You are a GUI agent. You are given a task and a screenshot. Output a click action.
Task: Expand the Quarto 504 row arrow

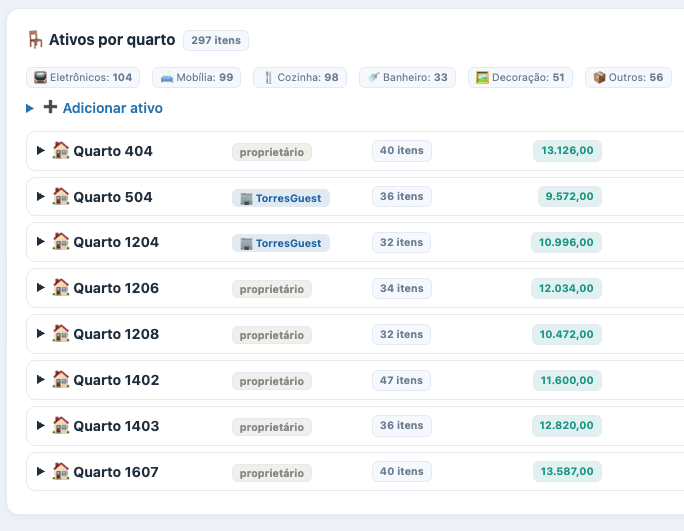(x=41, y=196)
